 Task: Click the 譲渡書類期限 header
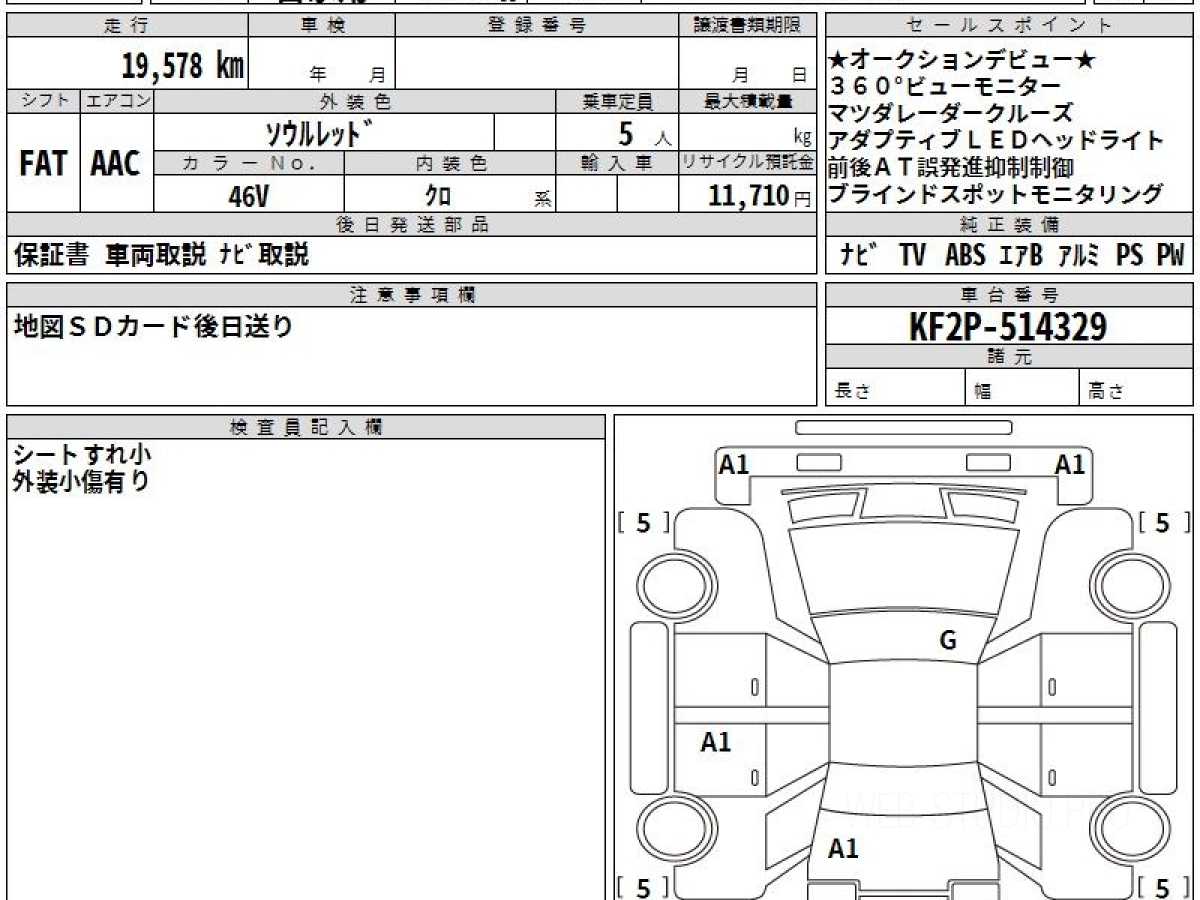coord(748,26)
